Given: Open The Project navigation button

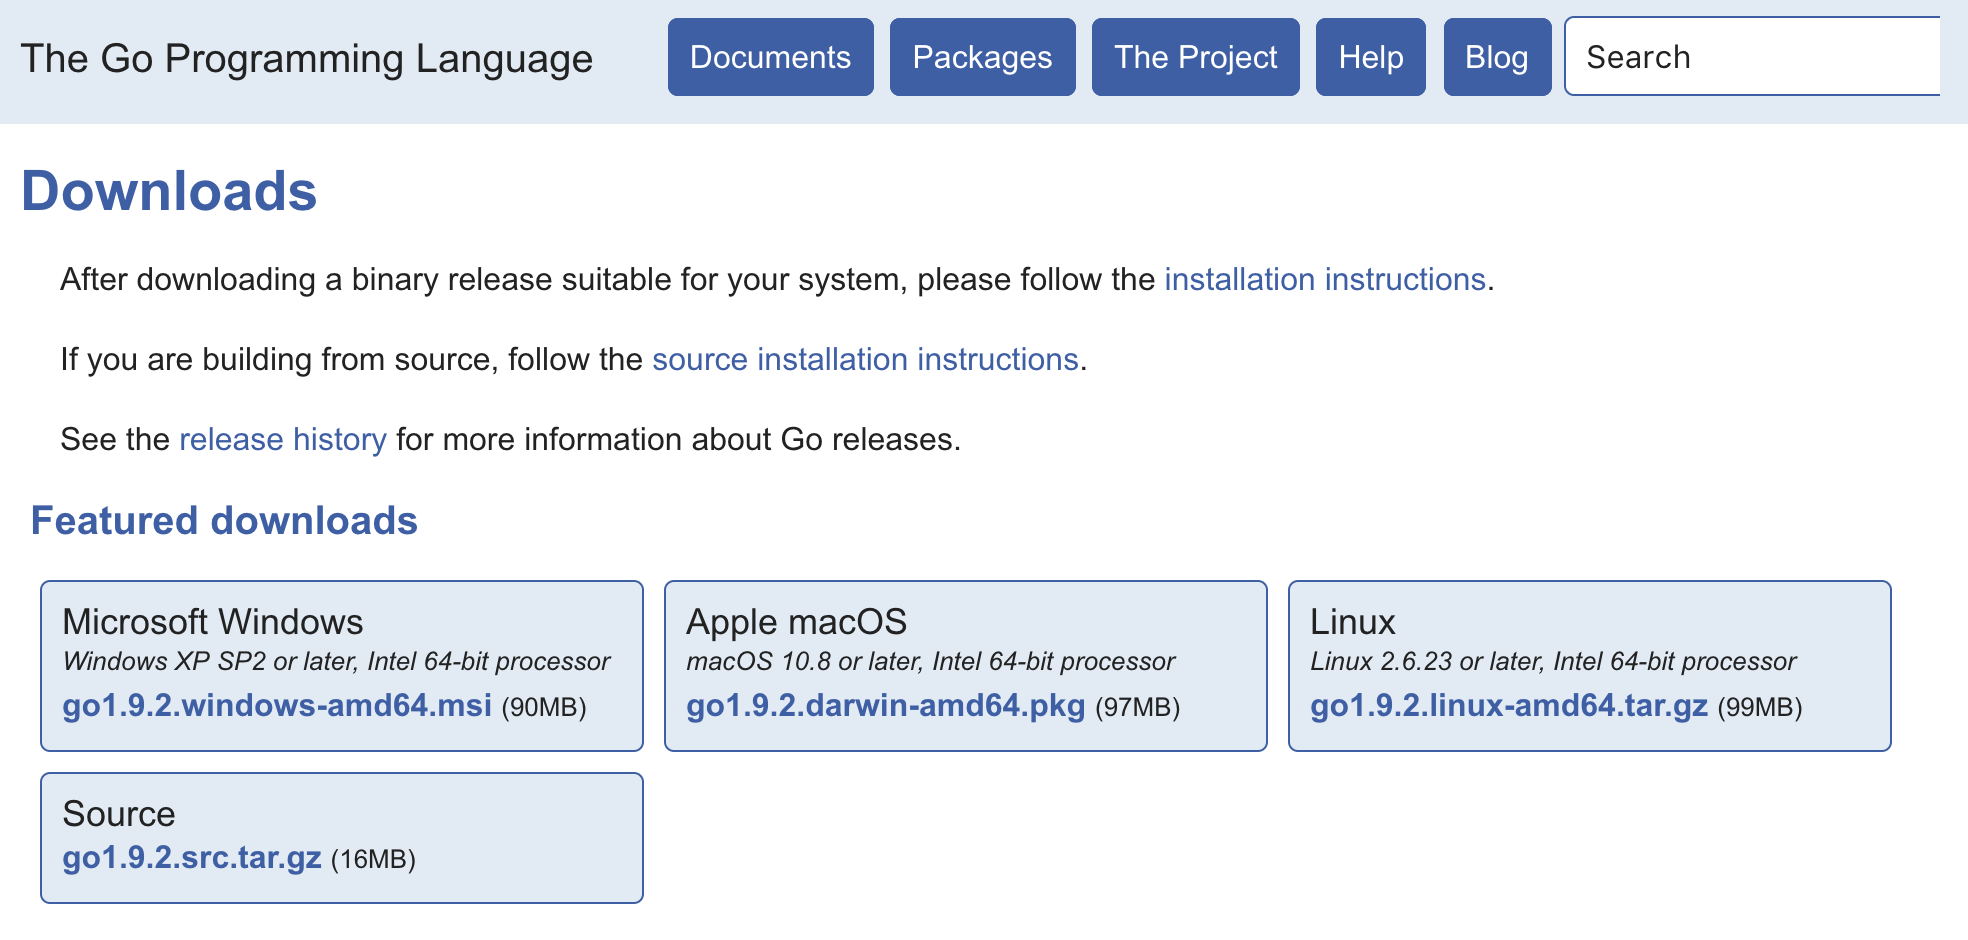Looking at the screenshot, I should point(1195,57).
